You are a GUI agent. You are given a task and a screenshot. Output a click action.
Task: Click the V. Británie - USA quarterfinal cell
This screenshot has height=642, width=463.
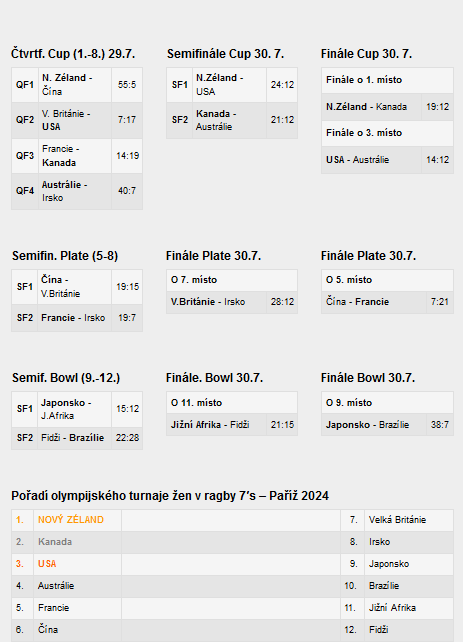[x=75, y=120]
